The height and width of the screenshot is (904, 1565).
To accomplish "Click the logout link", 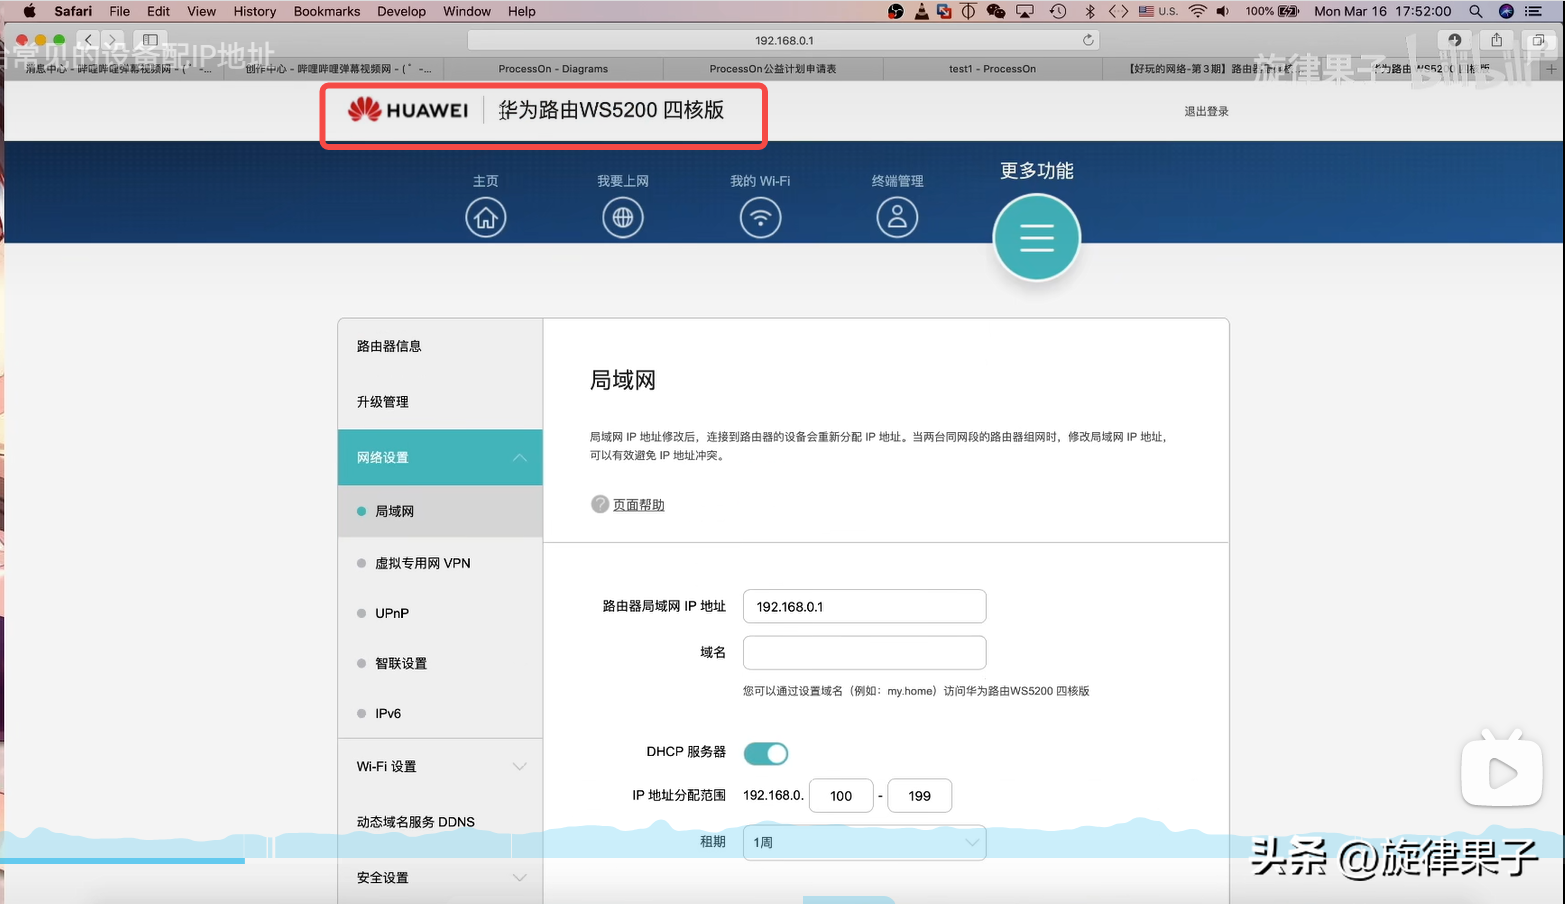I will tap(1206, 112).
